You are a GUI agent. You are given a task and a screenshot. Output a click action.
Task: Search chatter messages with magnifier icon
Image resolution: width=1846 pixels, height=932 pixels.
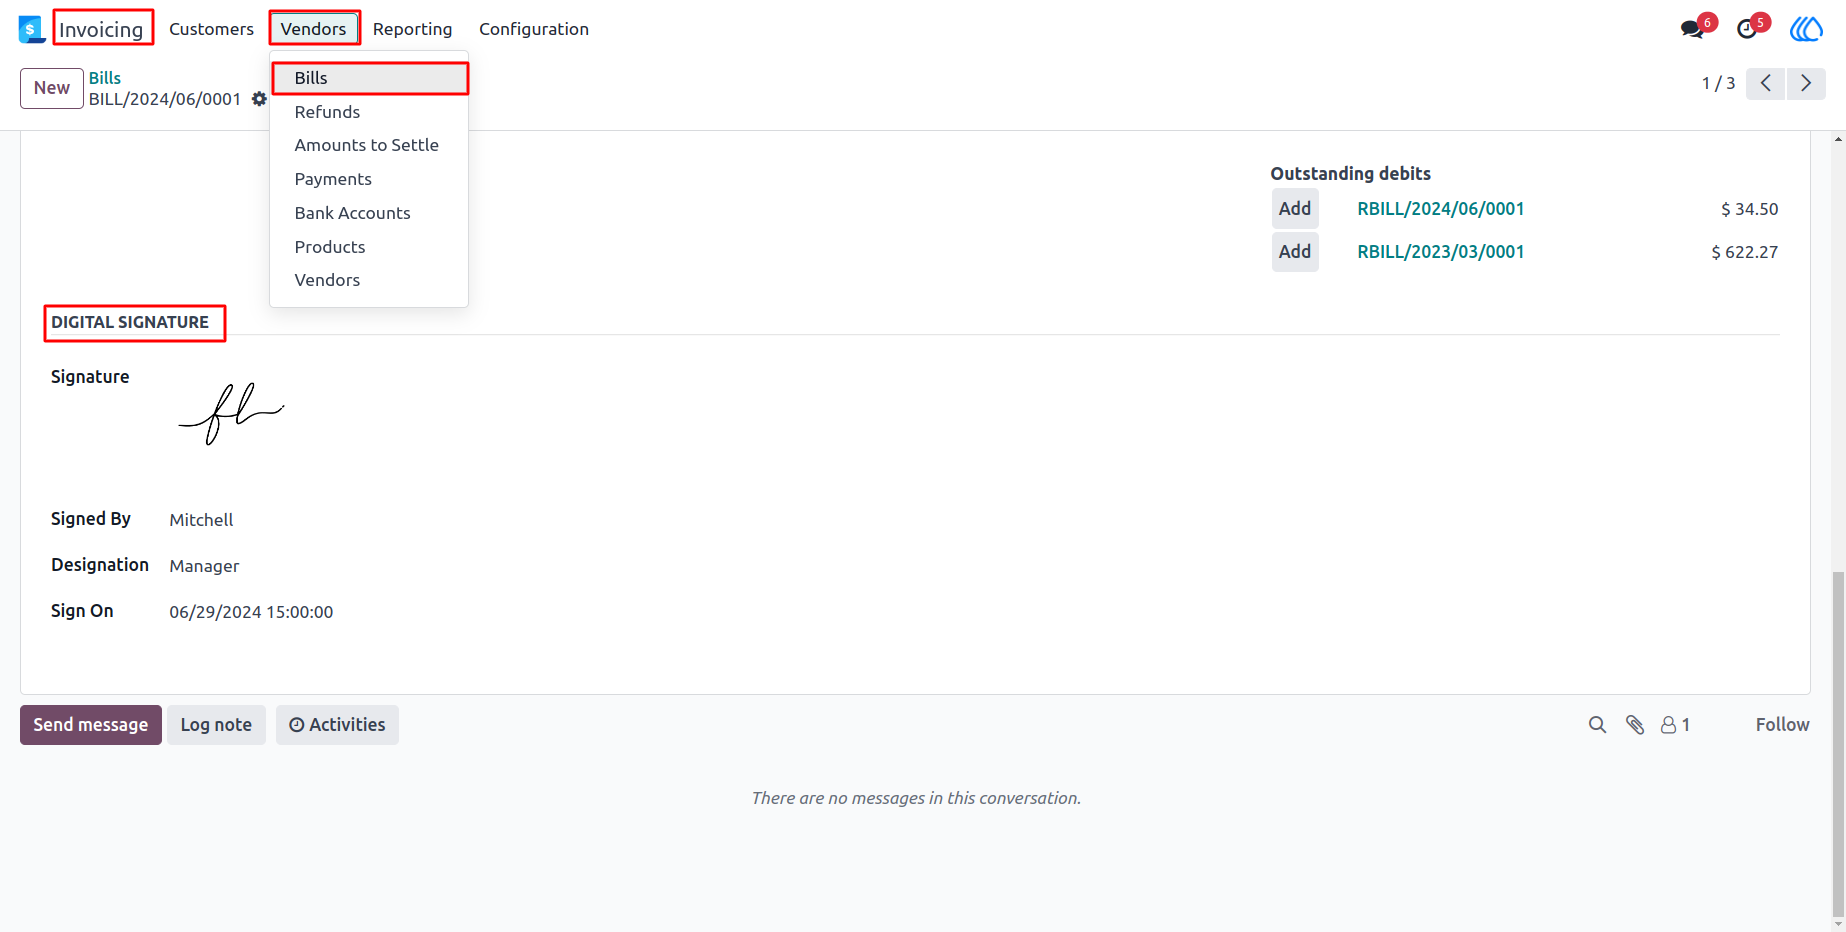pyautogui.click(x=1597, y=725)
